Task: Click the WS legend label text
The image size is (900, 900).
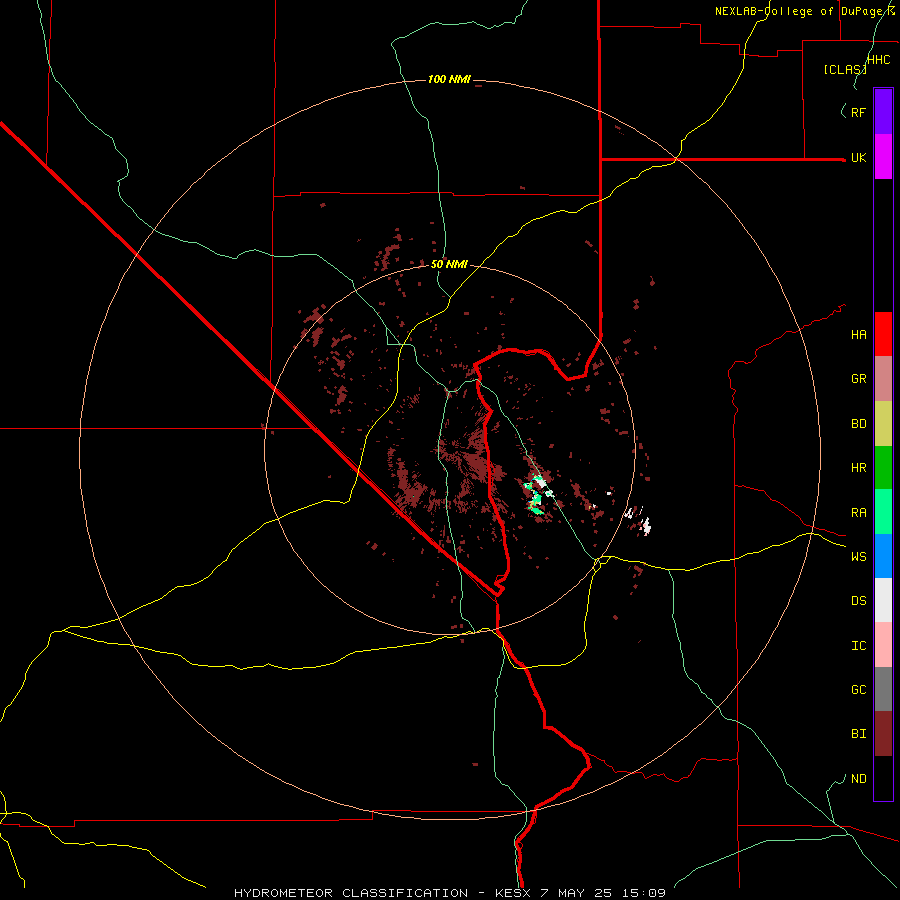Action: coord(858,557)
